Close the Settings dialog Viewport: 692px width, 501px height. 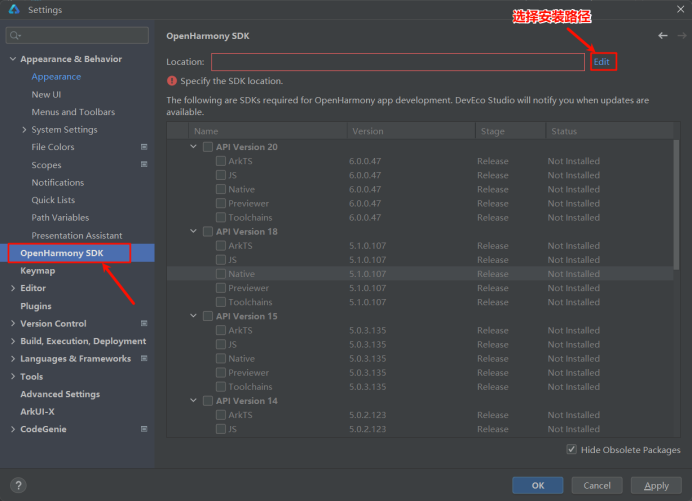(x=681, y=9)
